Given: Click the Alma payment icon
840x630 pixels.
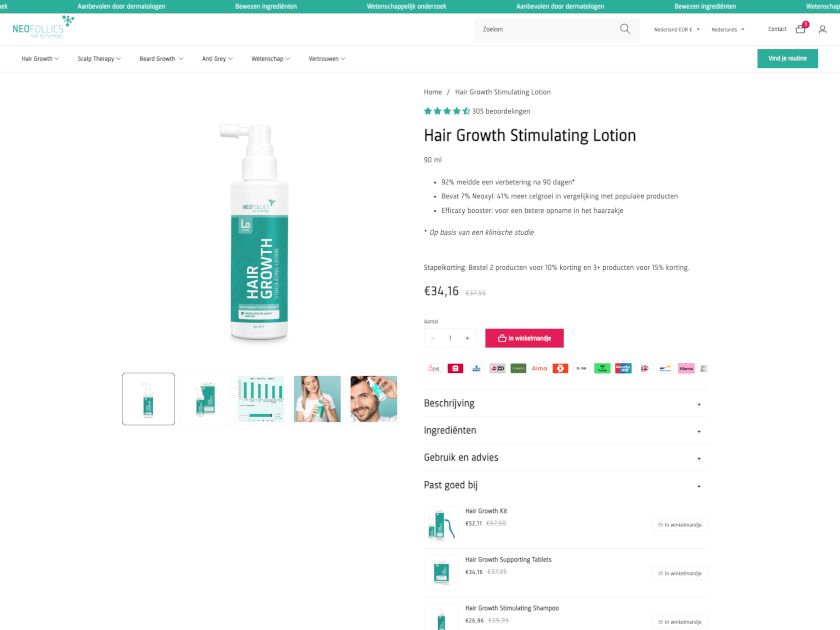Looking at the screenshot, I should click(x=539, y=368).
